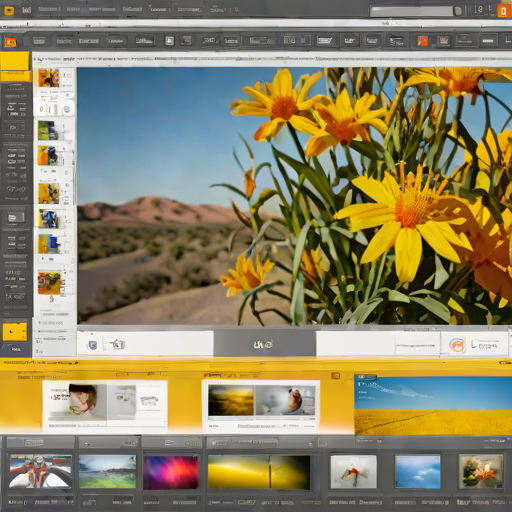This screenshot has height=512, width=512.
Task: Click the dark gray center button below the photo
Action: coord(264,344)
